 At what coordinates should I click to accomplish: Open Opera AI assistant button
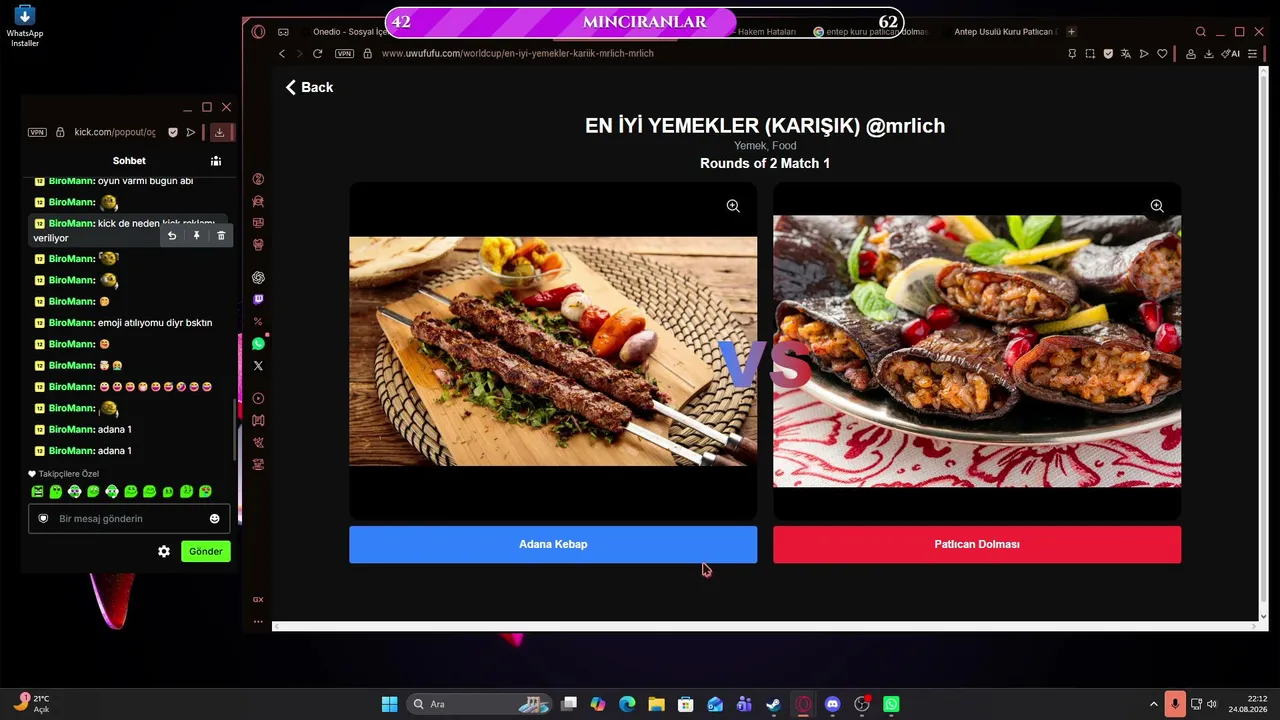(x=1230, y=53)
